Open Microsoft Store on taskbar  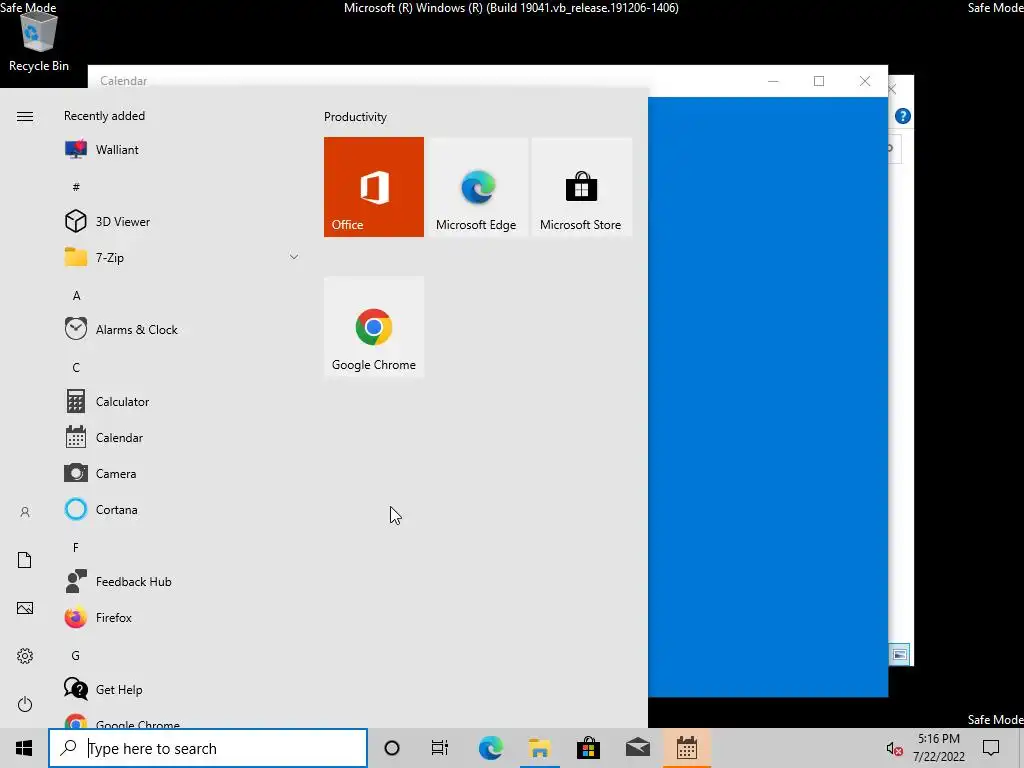(x=588, y=748)
